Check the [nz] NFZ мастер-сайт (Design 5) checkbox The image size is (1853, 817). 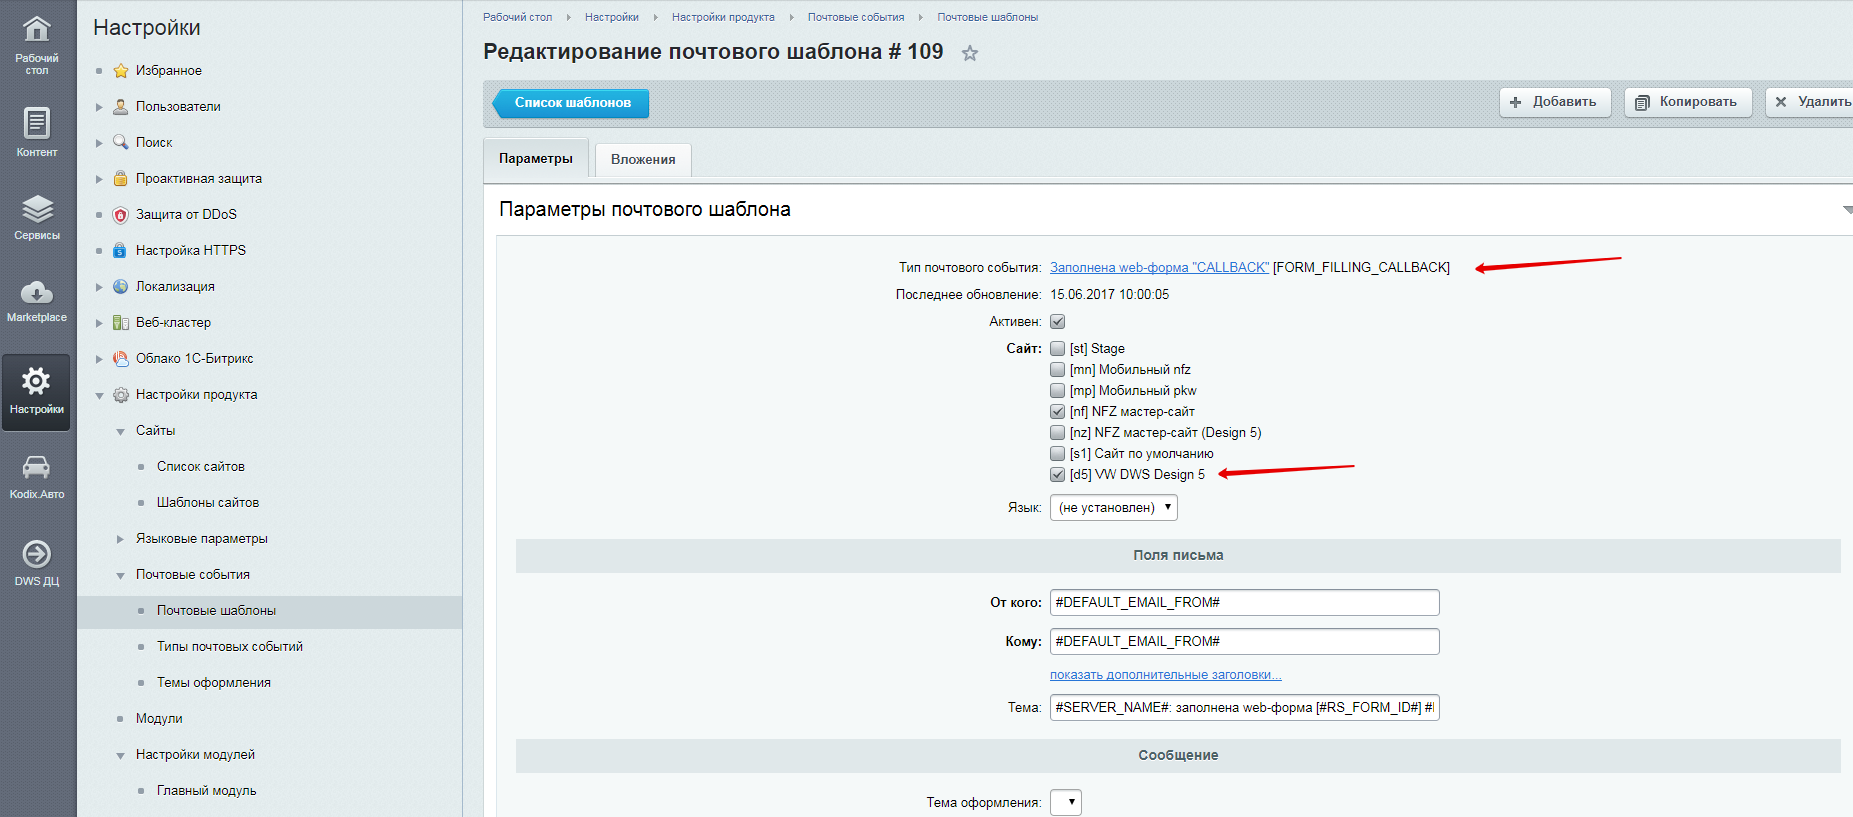(x=1057, y=433)
